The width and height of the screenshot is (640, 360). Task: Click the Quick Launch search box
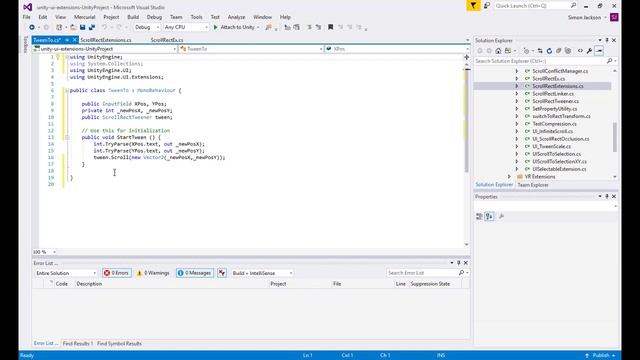536,6
